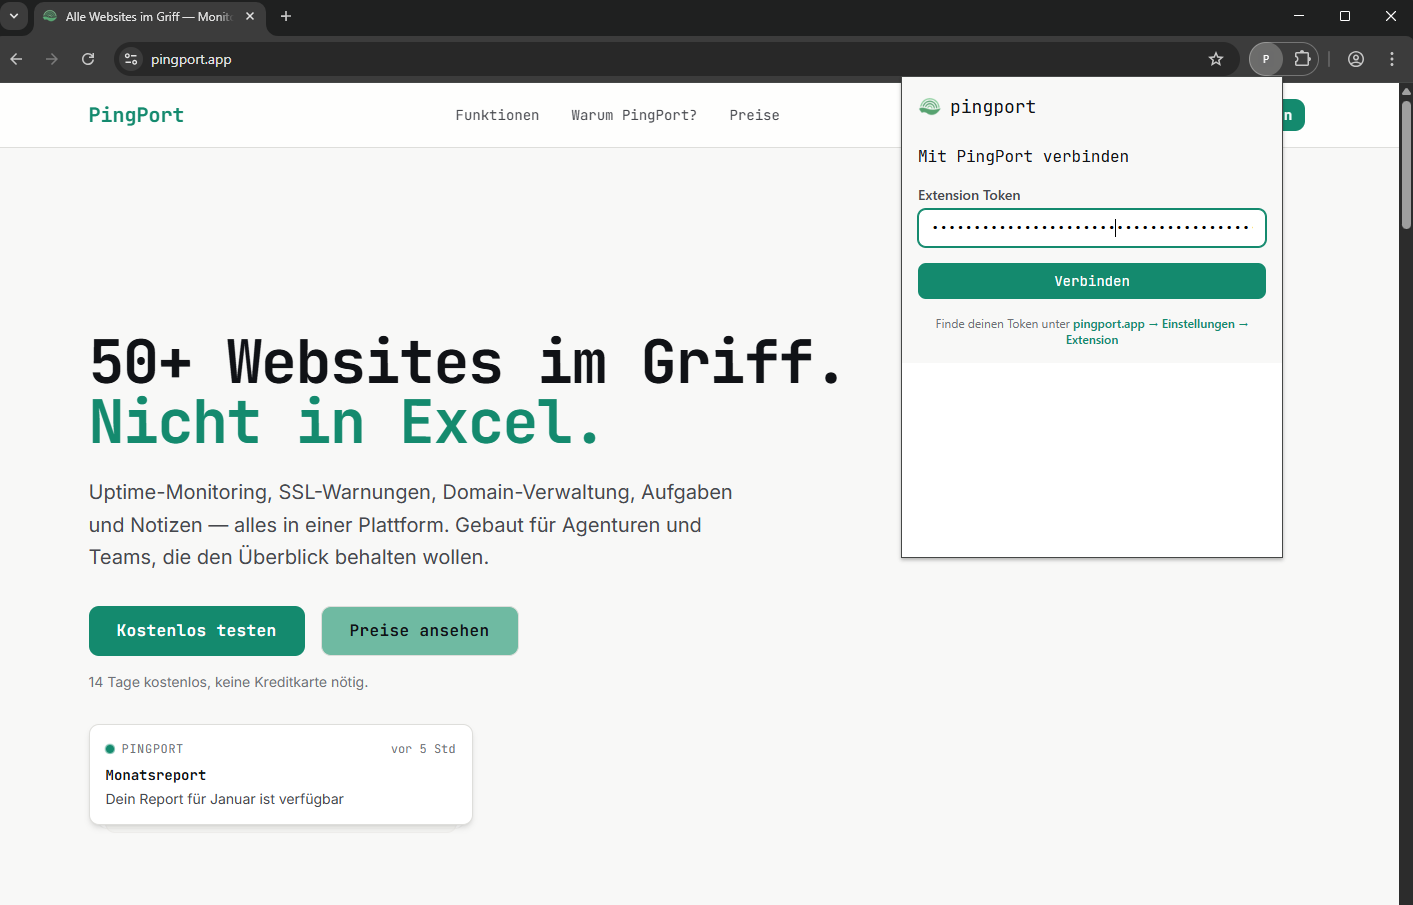Image resolution: width=1413 pixels, height=905 pixels.
Task: Expand the tab search dropdown arrow
Action: 14,16
